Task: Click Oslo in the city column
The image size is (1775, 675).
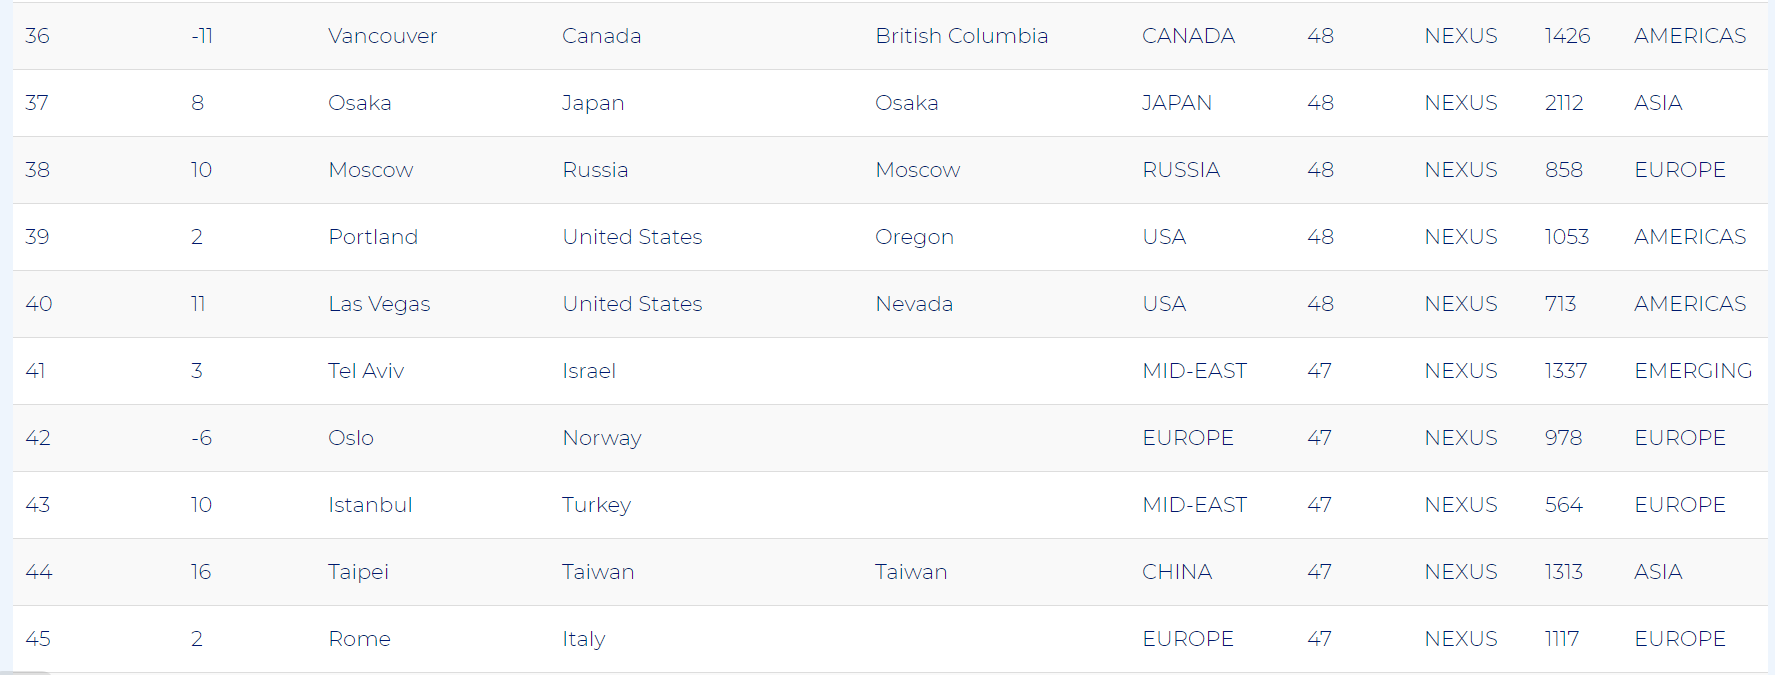Action: coord(351,438)
